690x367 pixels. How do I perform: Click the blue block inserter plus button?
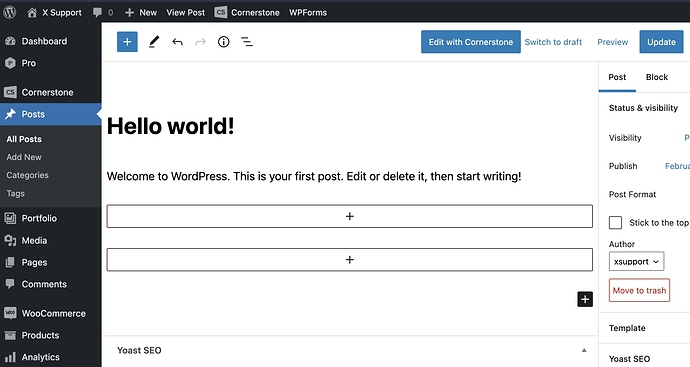tap(127, 42)
